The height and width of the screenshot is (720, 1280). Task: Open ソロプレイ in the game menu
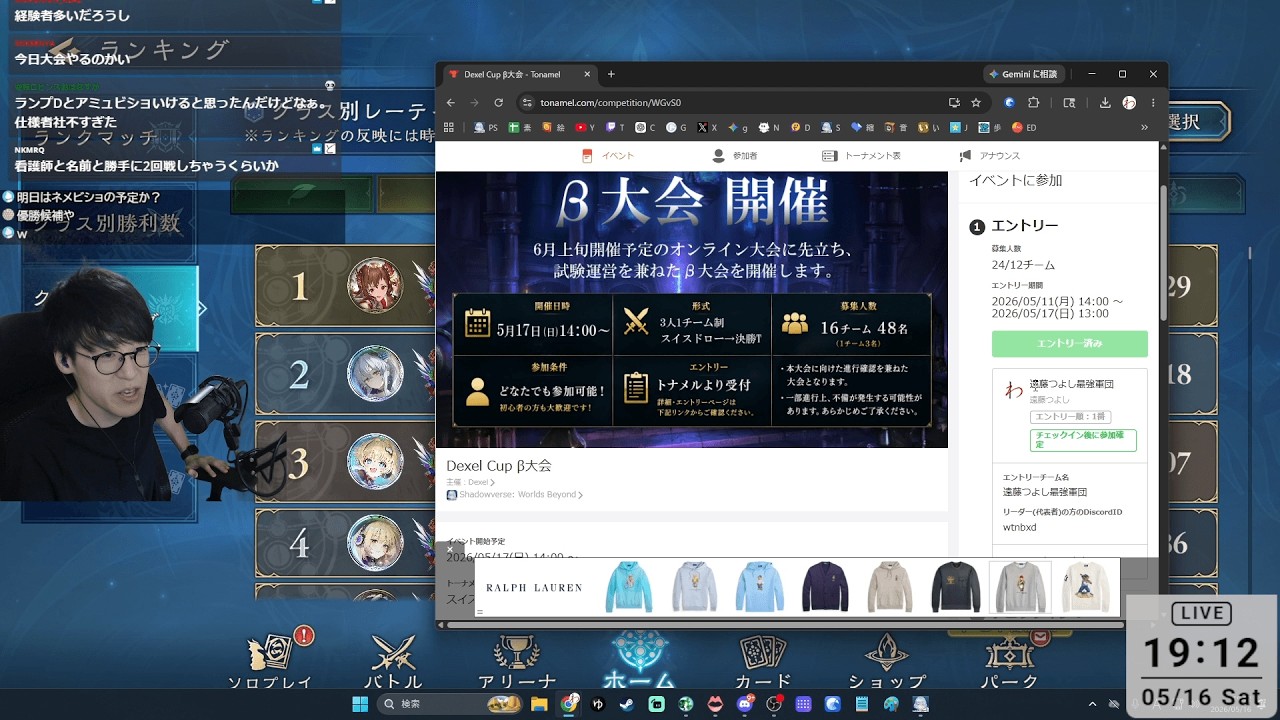270,663
